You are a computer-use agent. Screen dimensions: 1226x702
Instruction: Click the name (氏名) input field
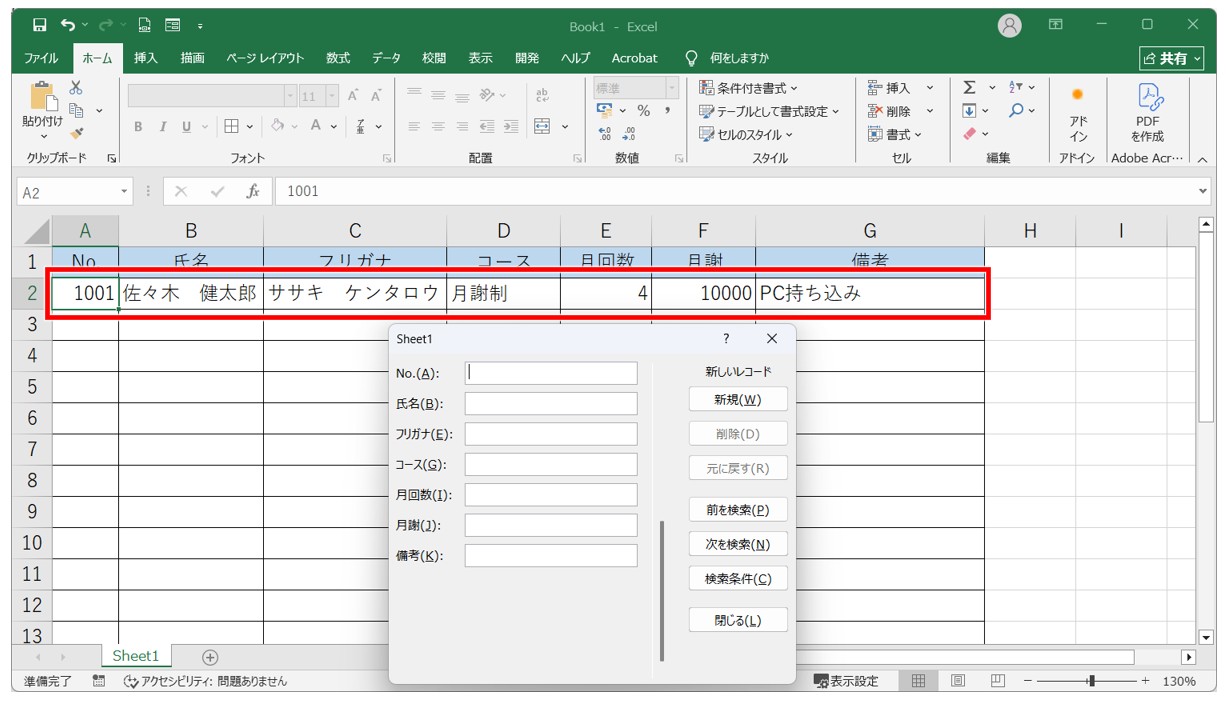click(551, 404)
